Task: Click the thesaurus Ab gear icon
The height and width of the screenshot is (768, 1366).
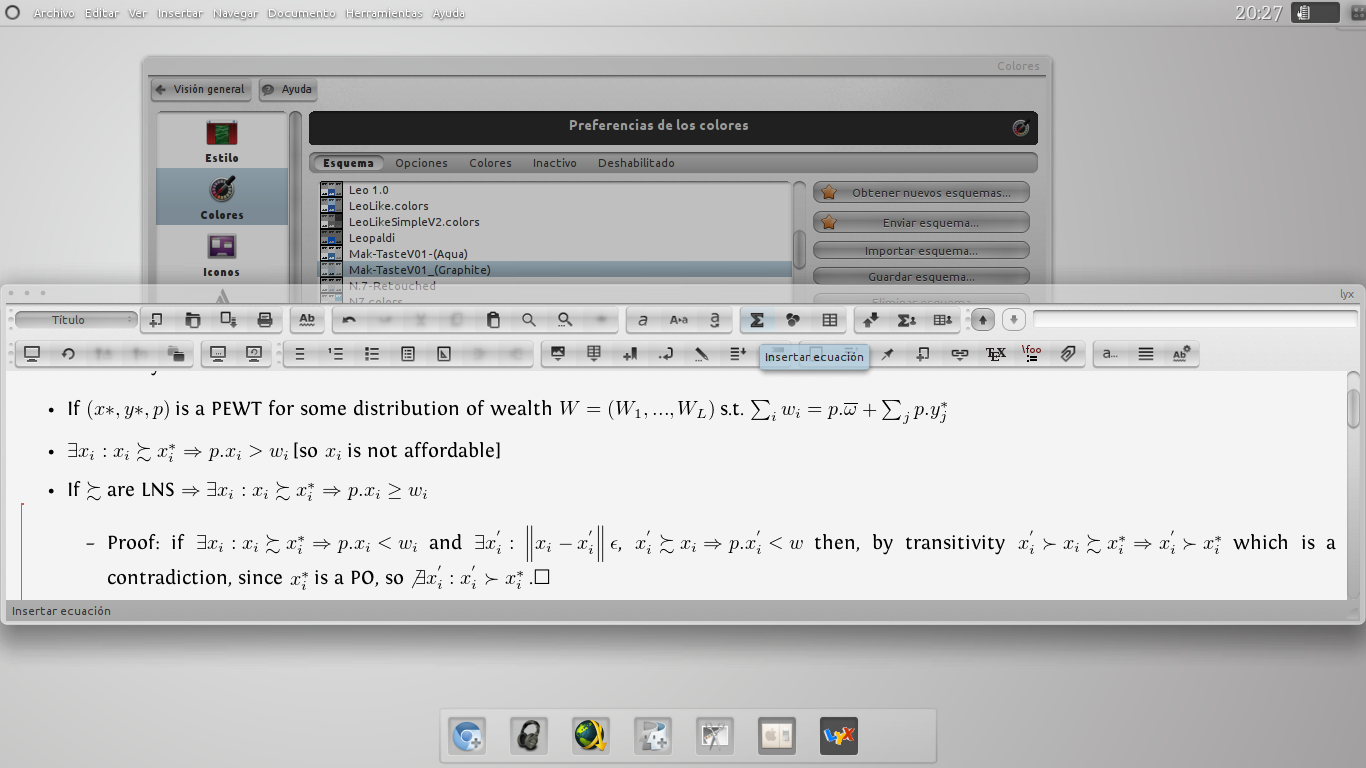Action: pyautogui.click(x=1182, y=353)
